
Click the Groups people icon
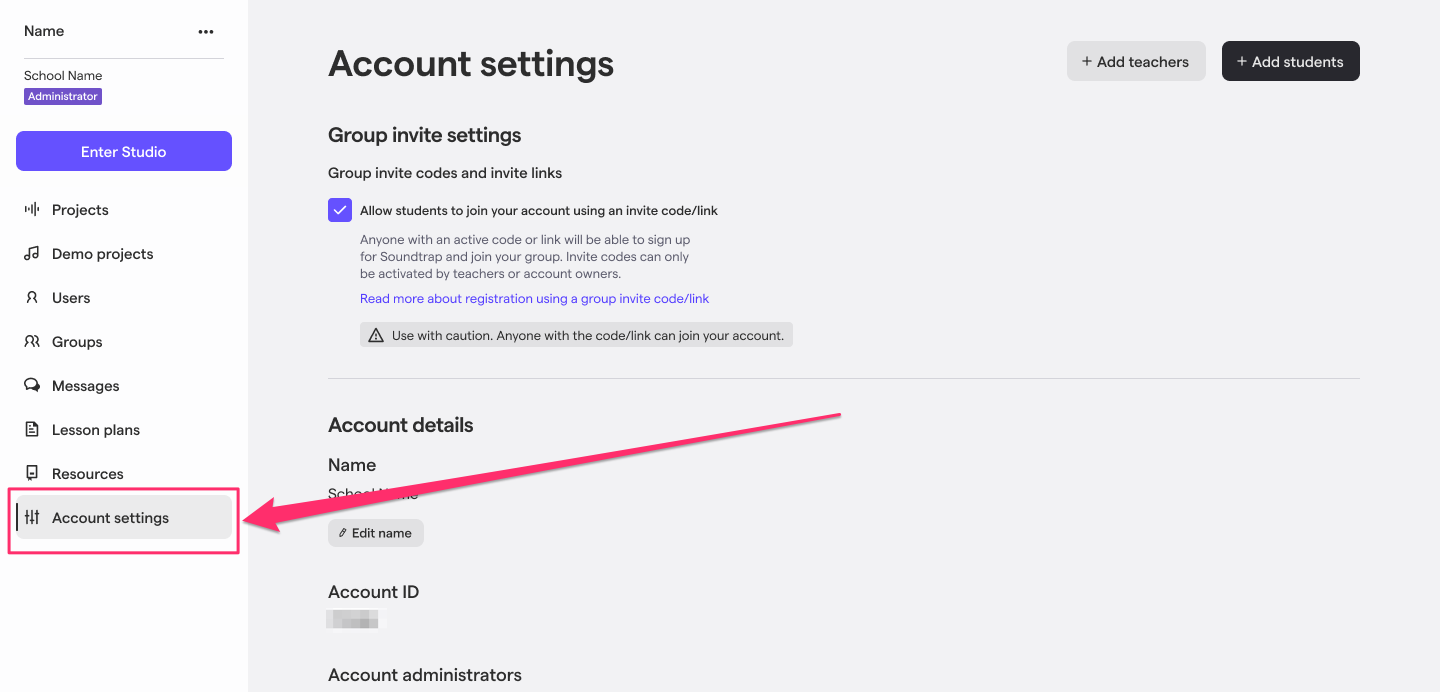pyautogui.click(x=32, y=342)
